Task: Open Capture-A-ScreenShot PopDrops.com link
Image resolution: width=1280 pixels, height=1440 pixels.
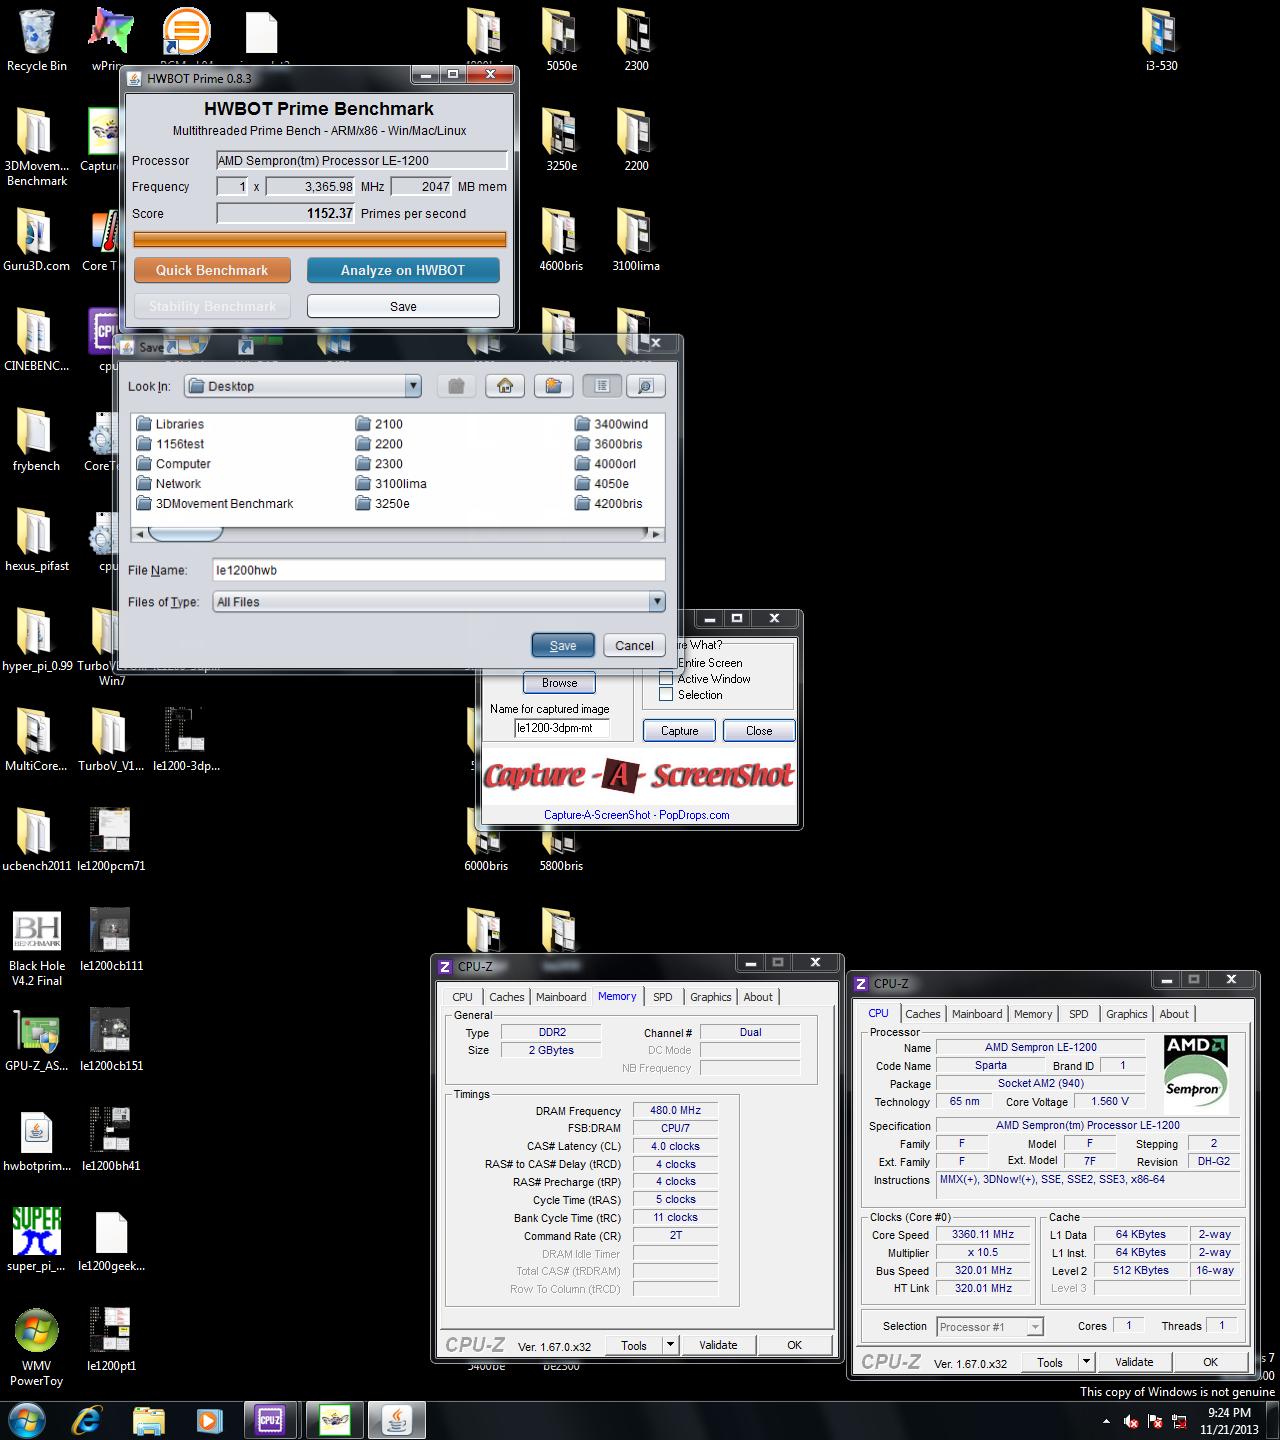Action: (636, 815)
